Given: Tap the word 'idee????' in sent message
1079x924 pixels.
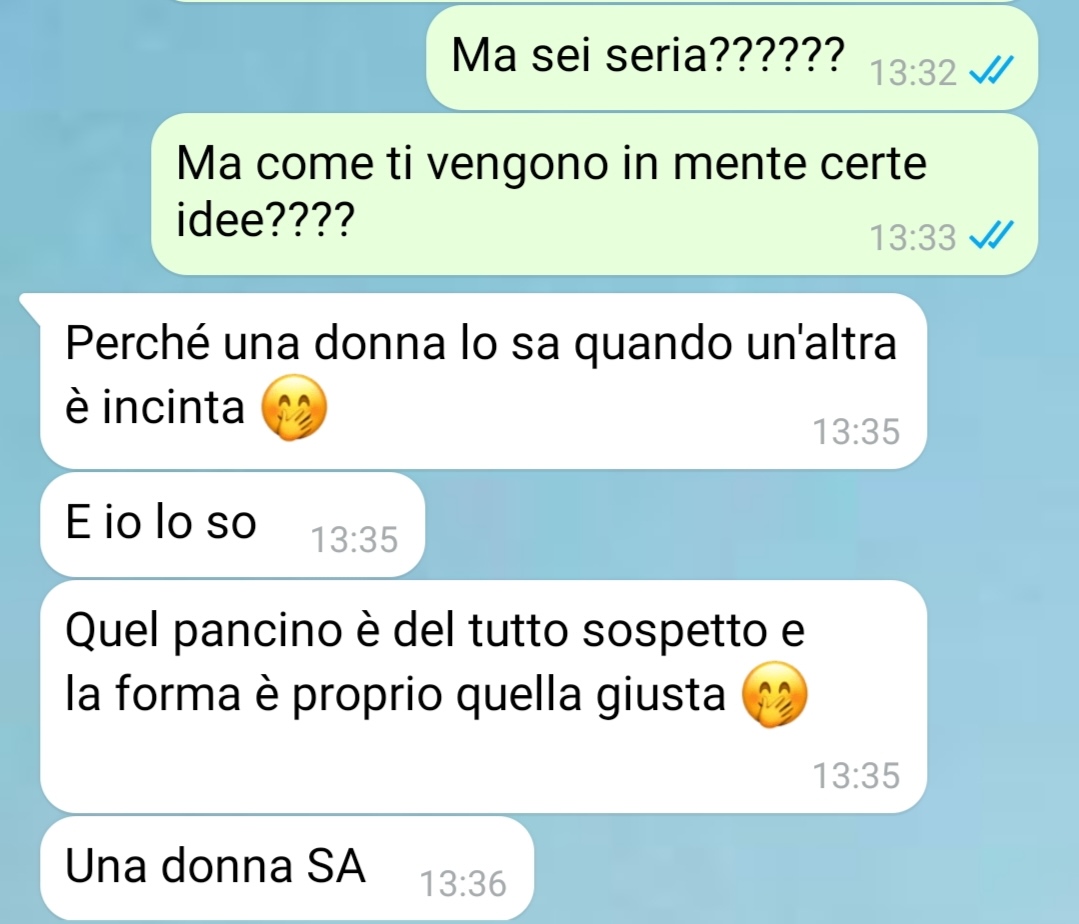Looking at the screenshot, I should coord(266,220).
